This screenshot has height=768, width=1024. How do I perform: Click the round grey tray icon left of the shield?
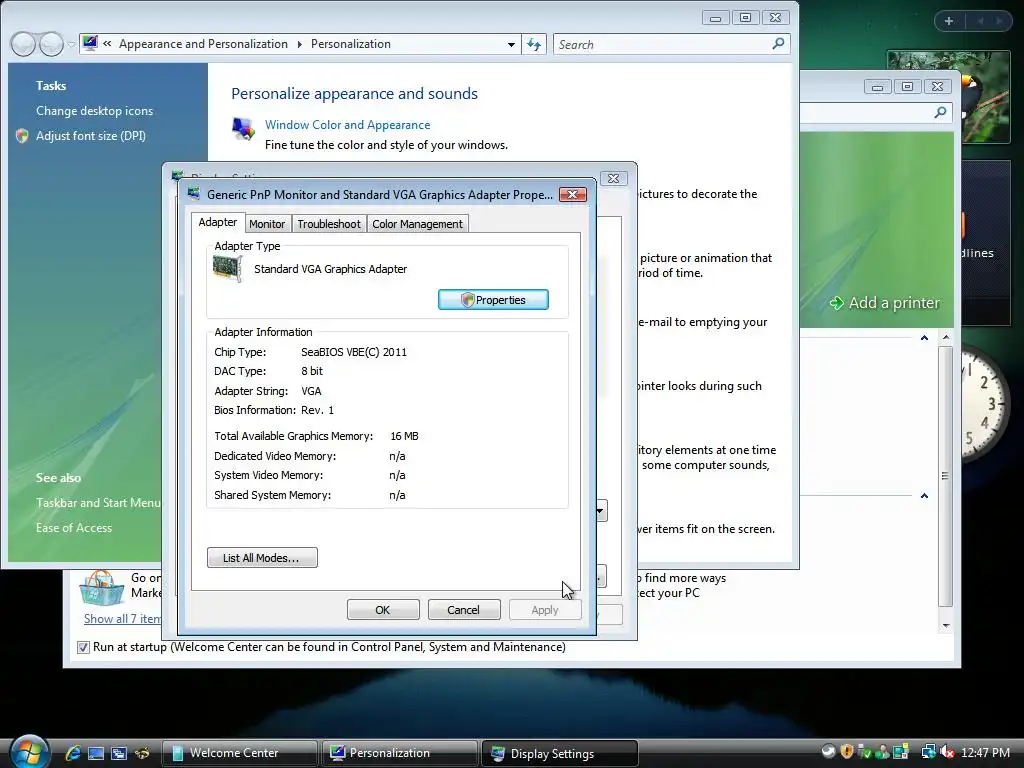pyautogui.click(x=828, y=752)
